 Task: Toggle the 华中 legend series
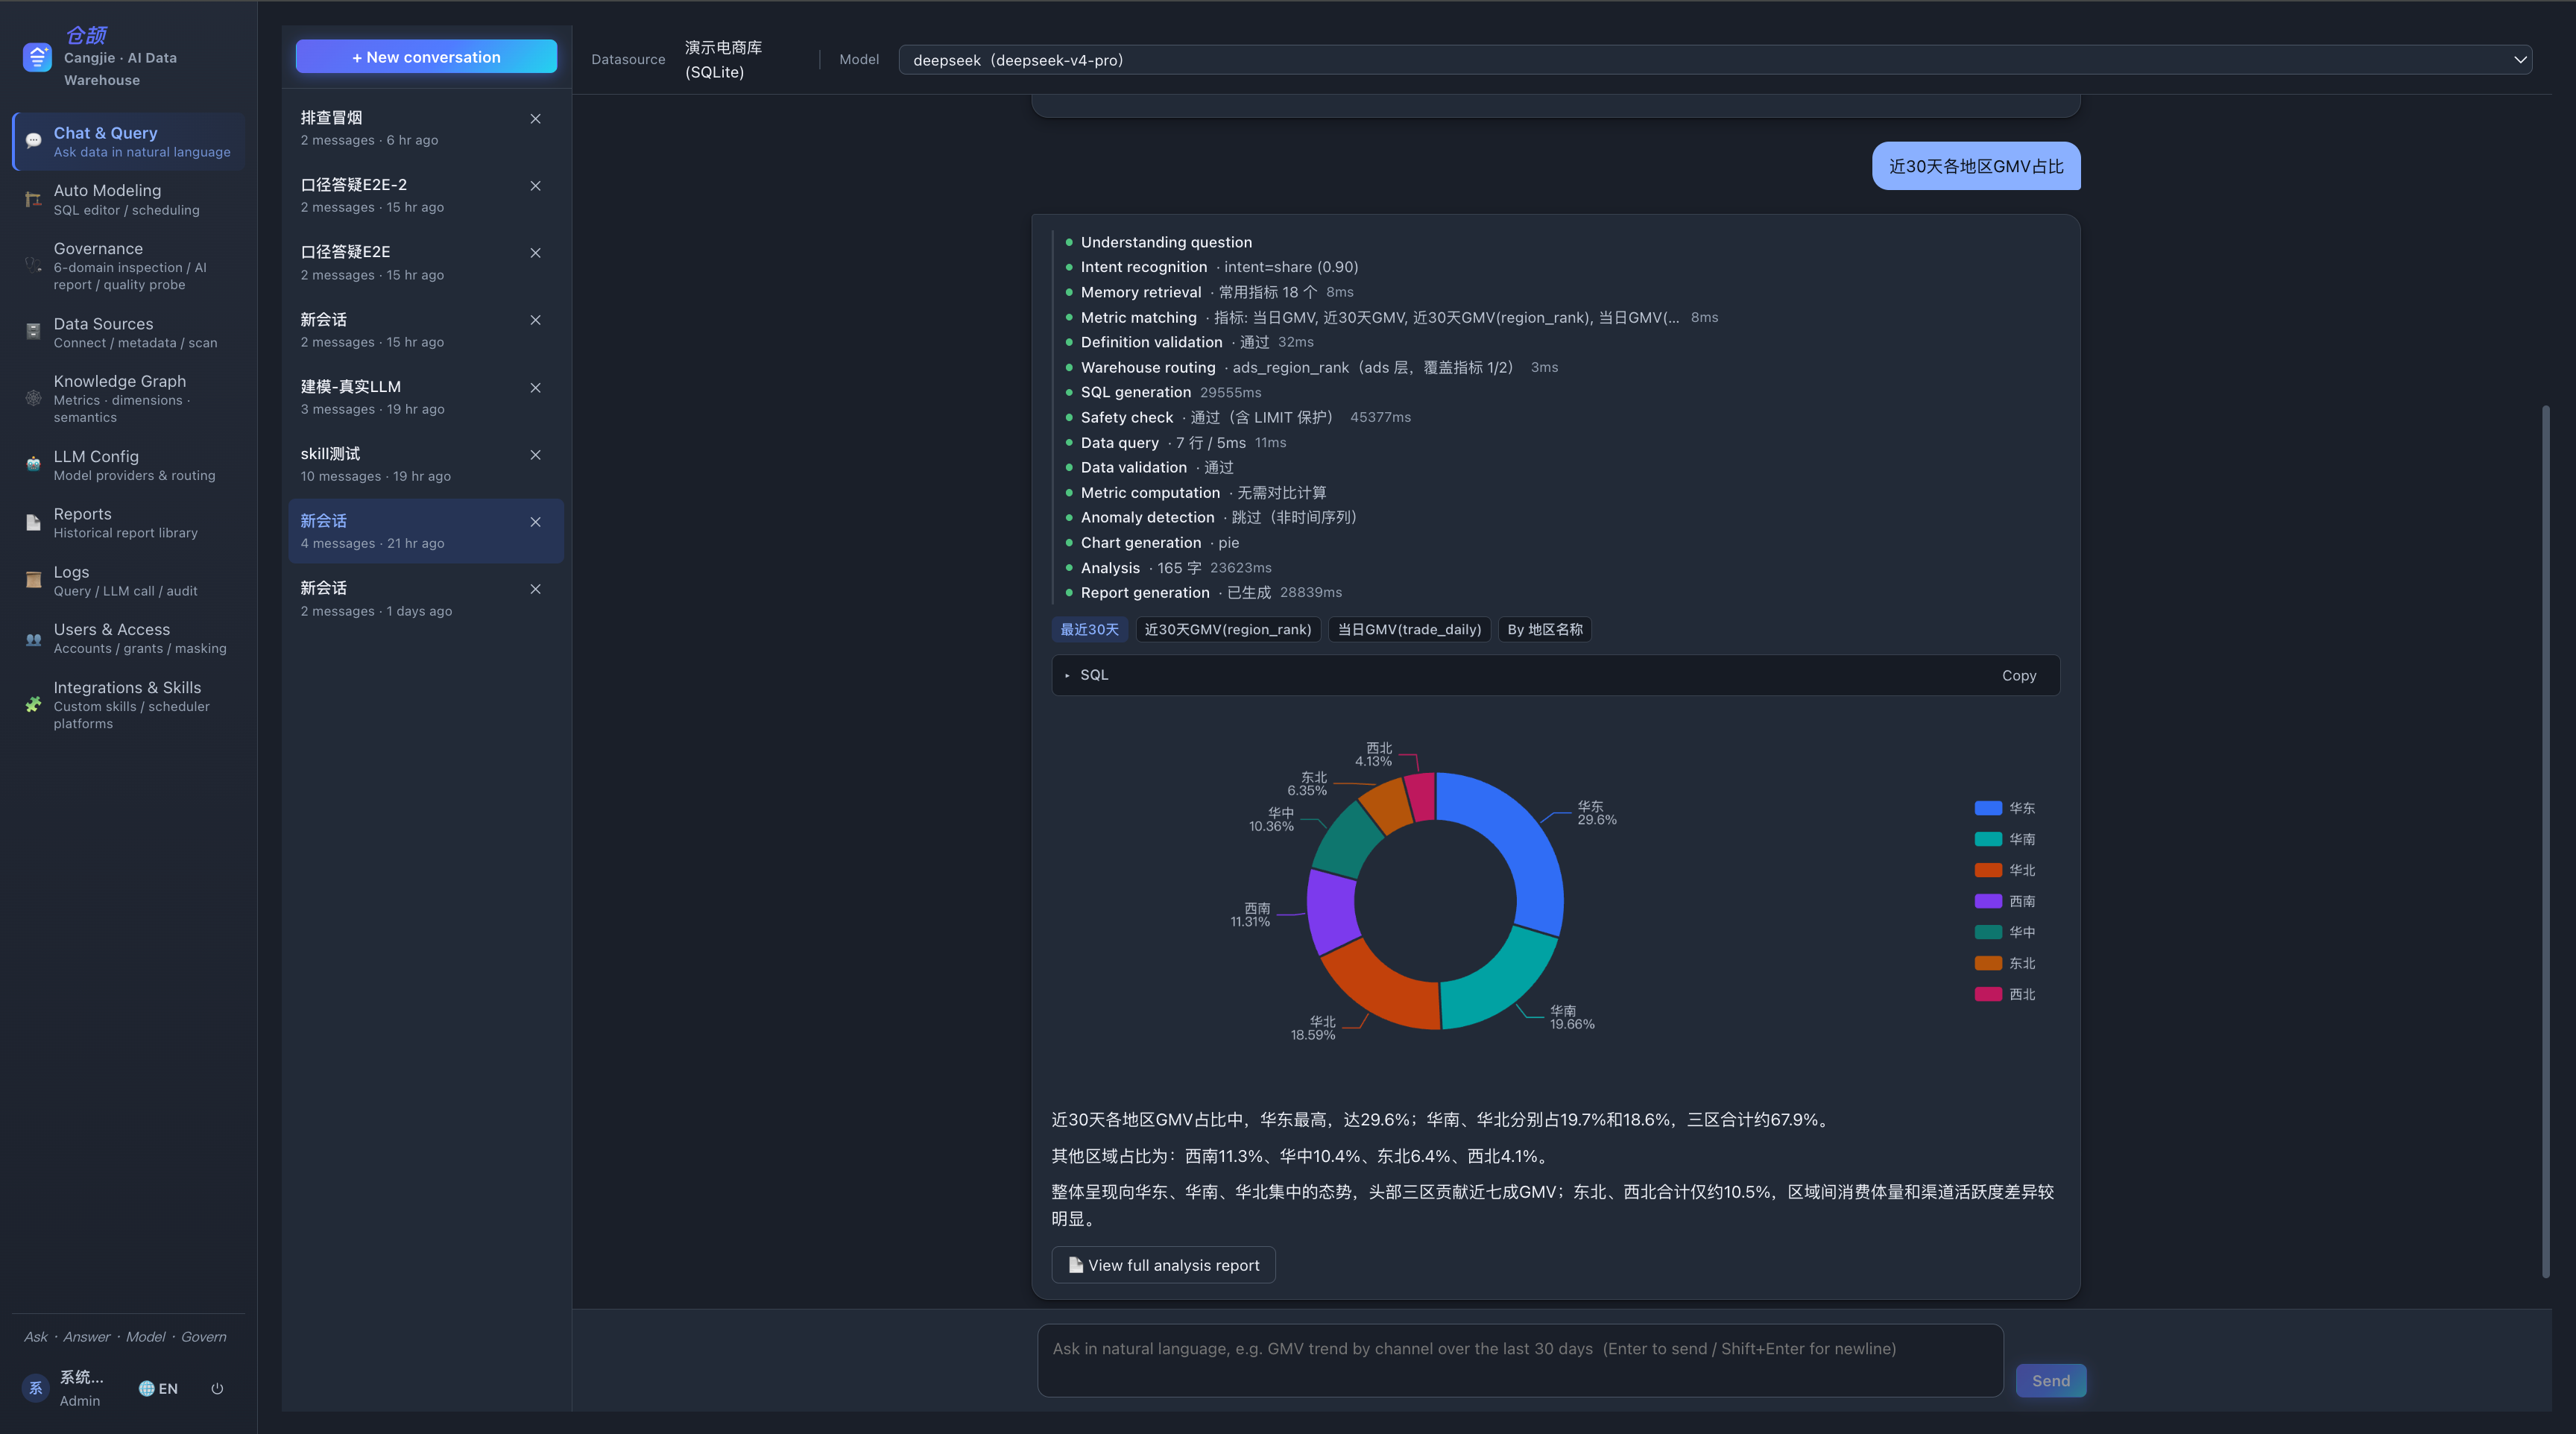point(2004,932)
